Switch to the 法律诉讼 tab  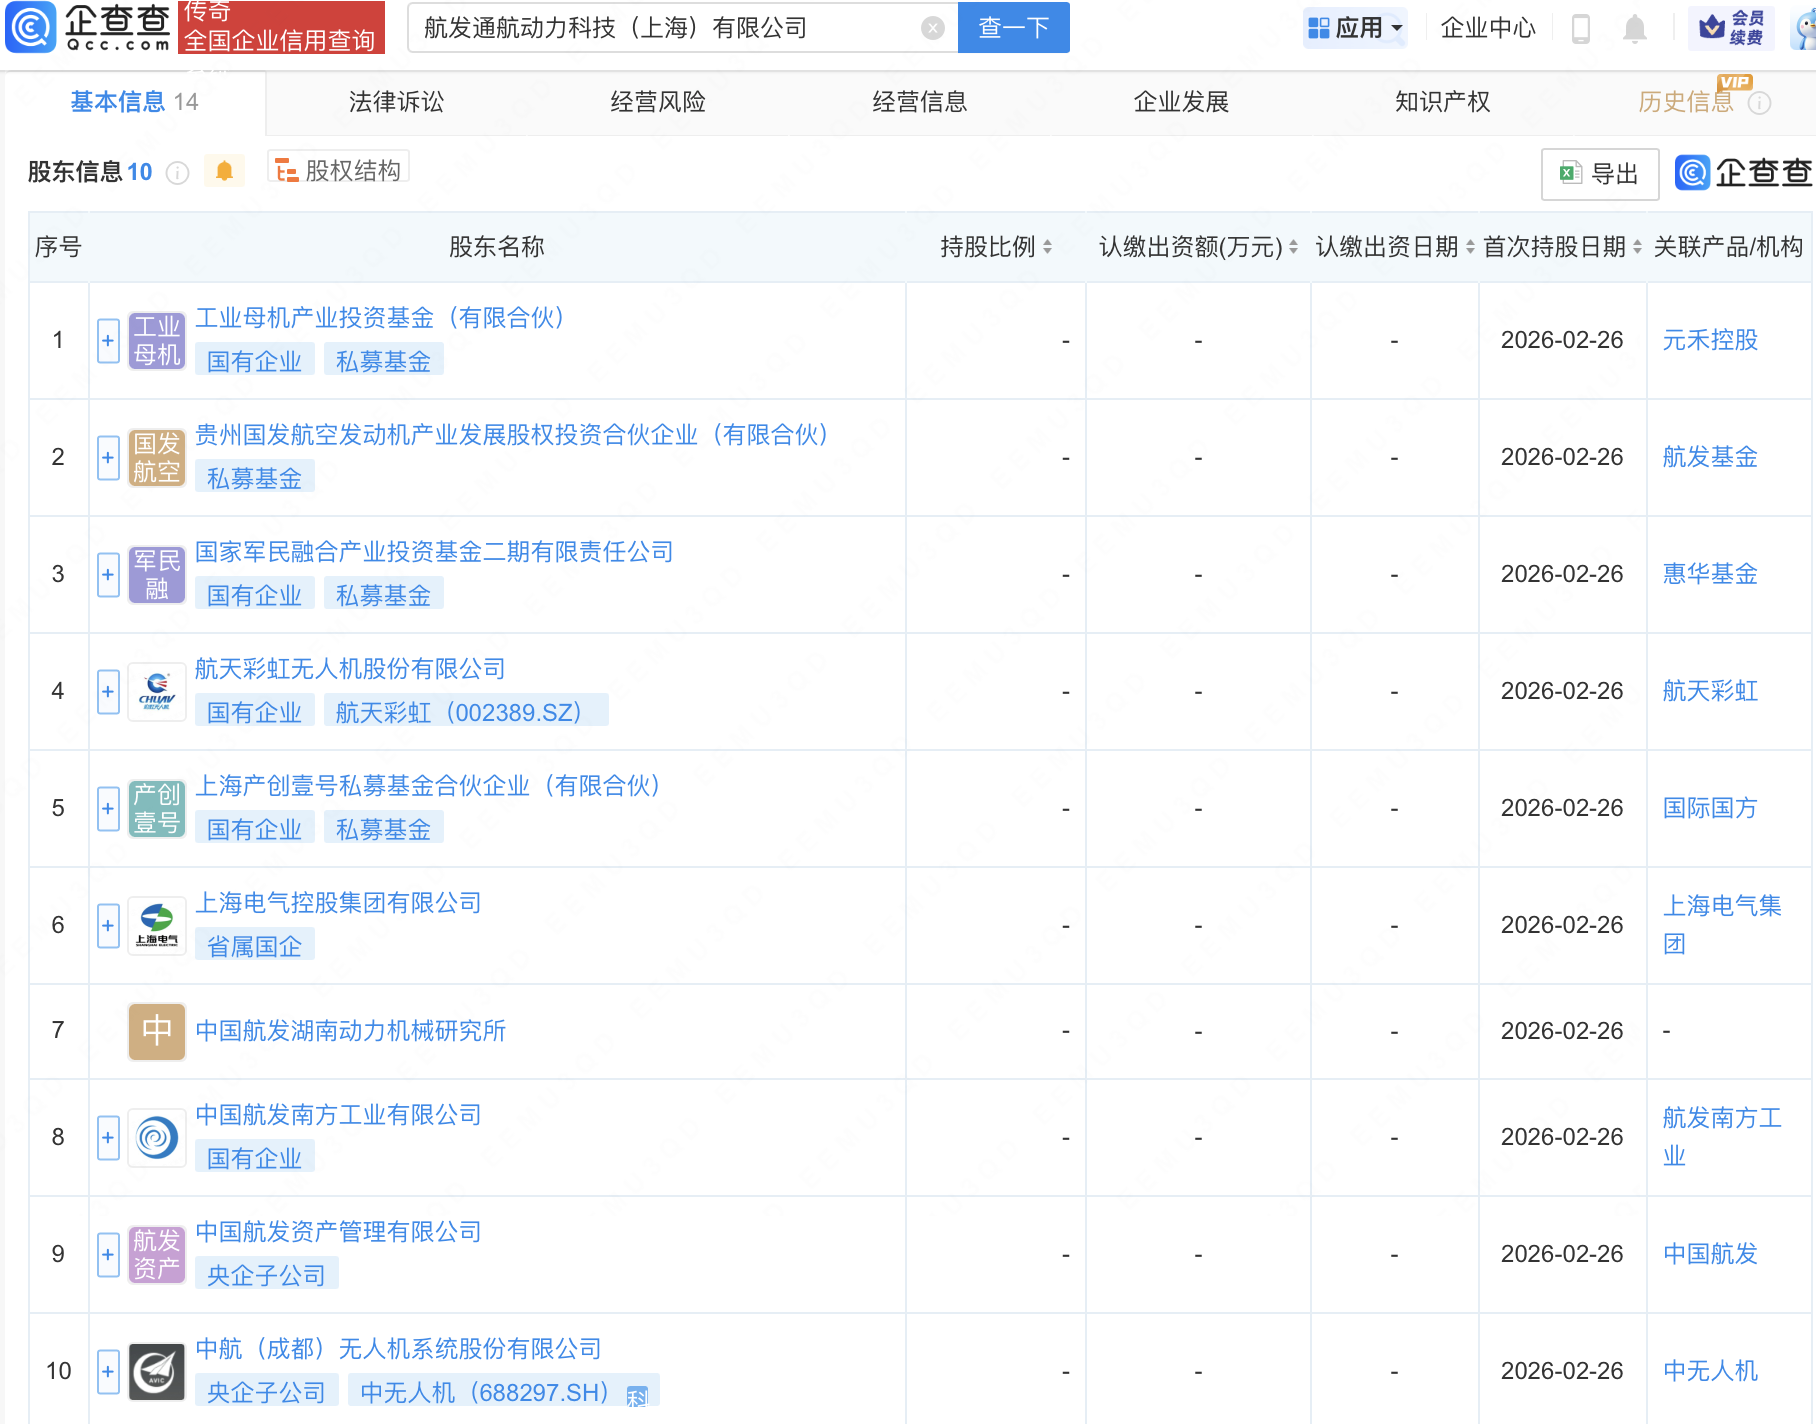[396, 102]
